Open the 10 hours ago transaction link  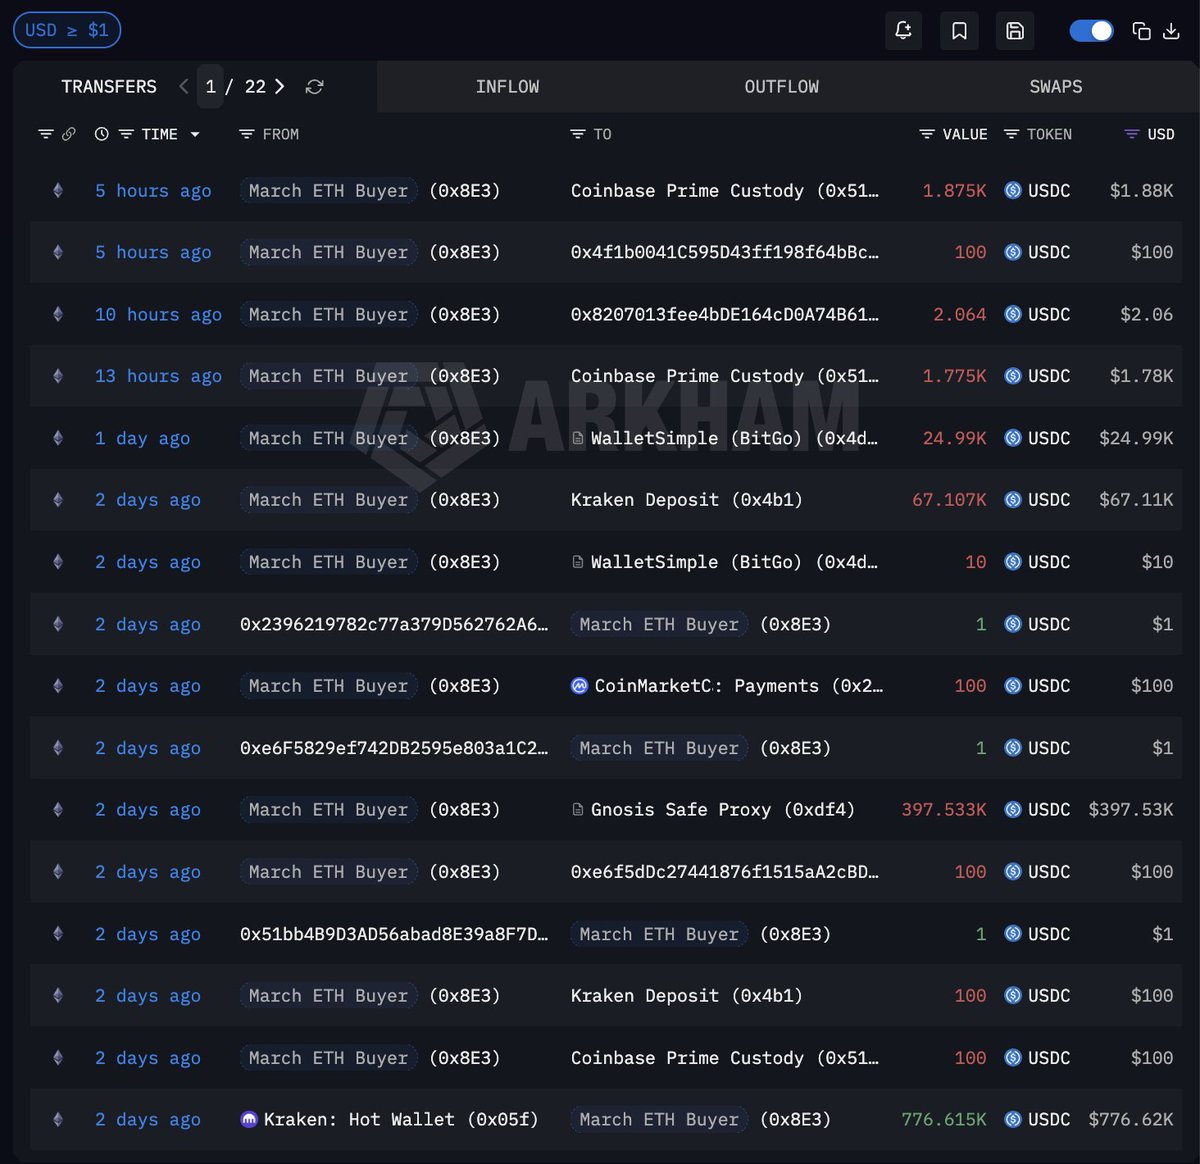pos(158,314)
